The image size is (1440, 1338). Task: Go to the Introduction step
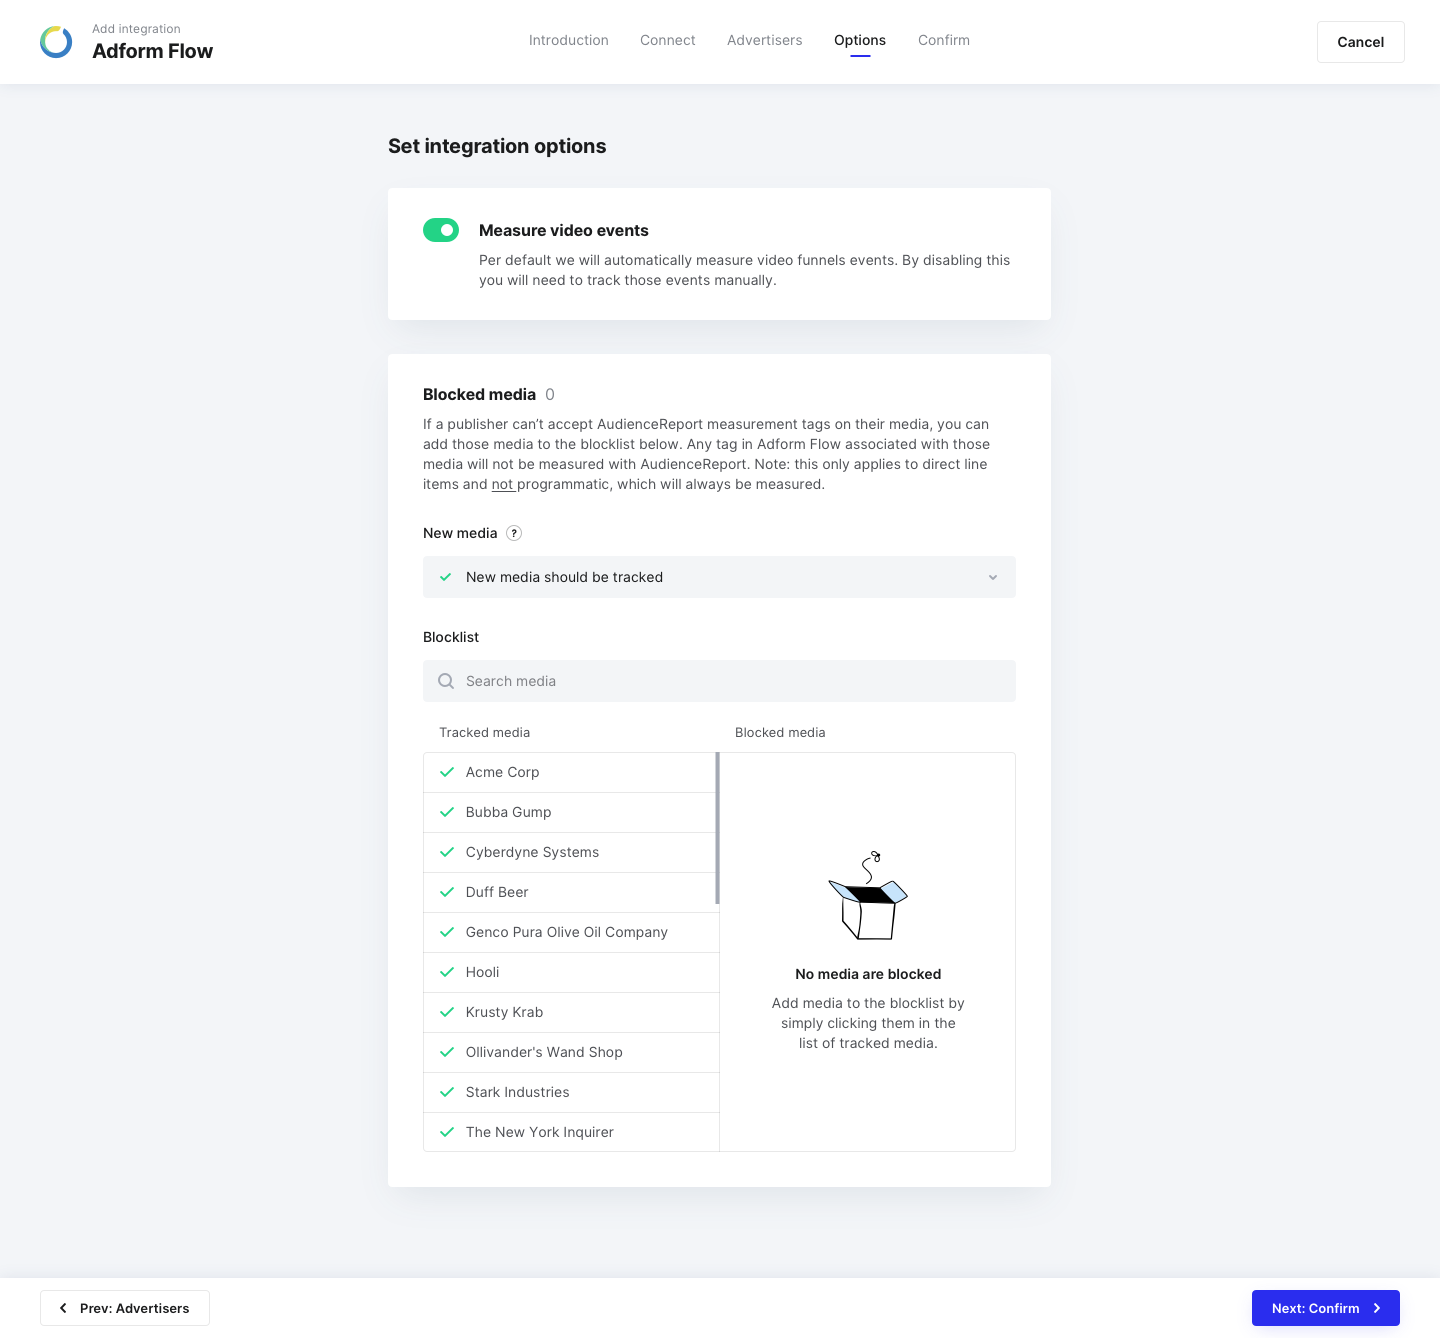pos(569,40)
